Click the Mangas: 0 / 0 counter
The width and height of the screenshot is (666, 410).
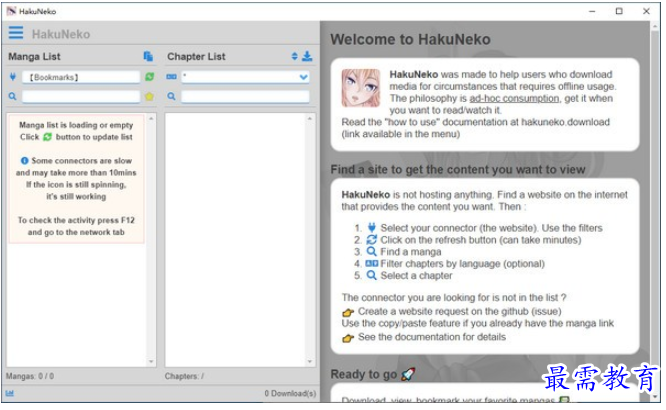[x=30, y=376]
